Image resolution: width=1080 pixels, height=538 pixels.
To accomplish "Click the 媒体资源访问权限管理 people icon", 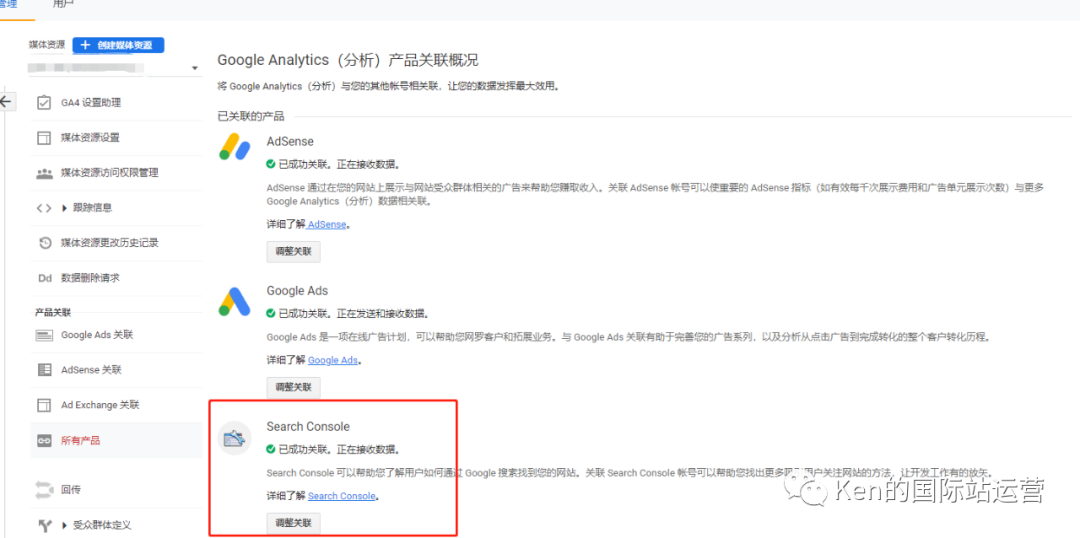I will 44,173.
